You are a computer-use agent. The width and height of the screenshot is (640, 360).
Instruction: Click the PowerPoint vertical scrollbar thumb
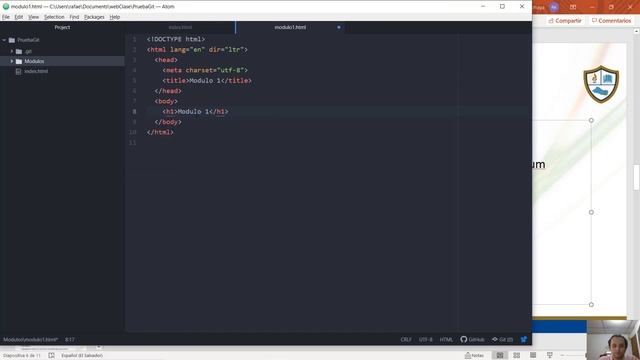[x=637, y=177]
